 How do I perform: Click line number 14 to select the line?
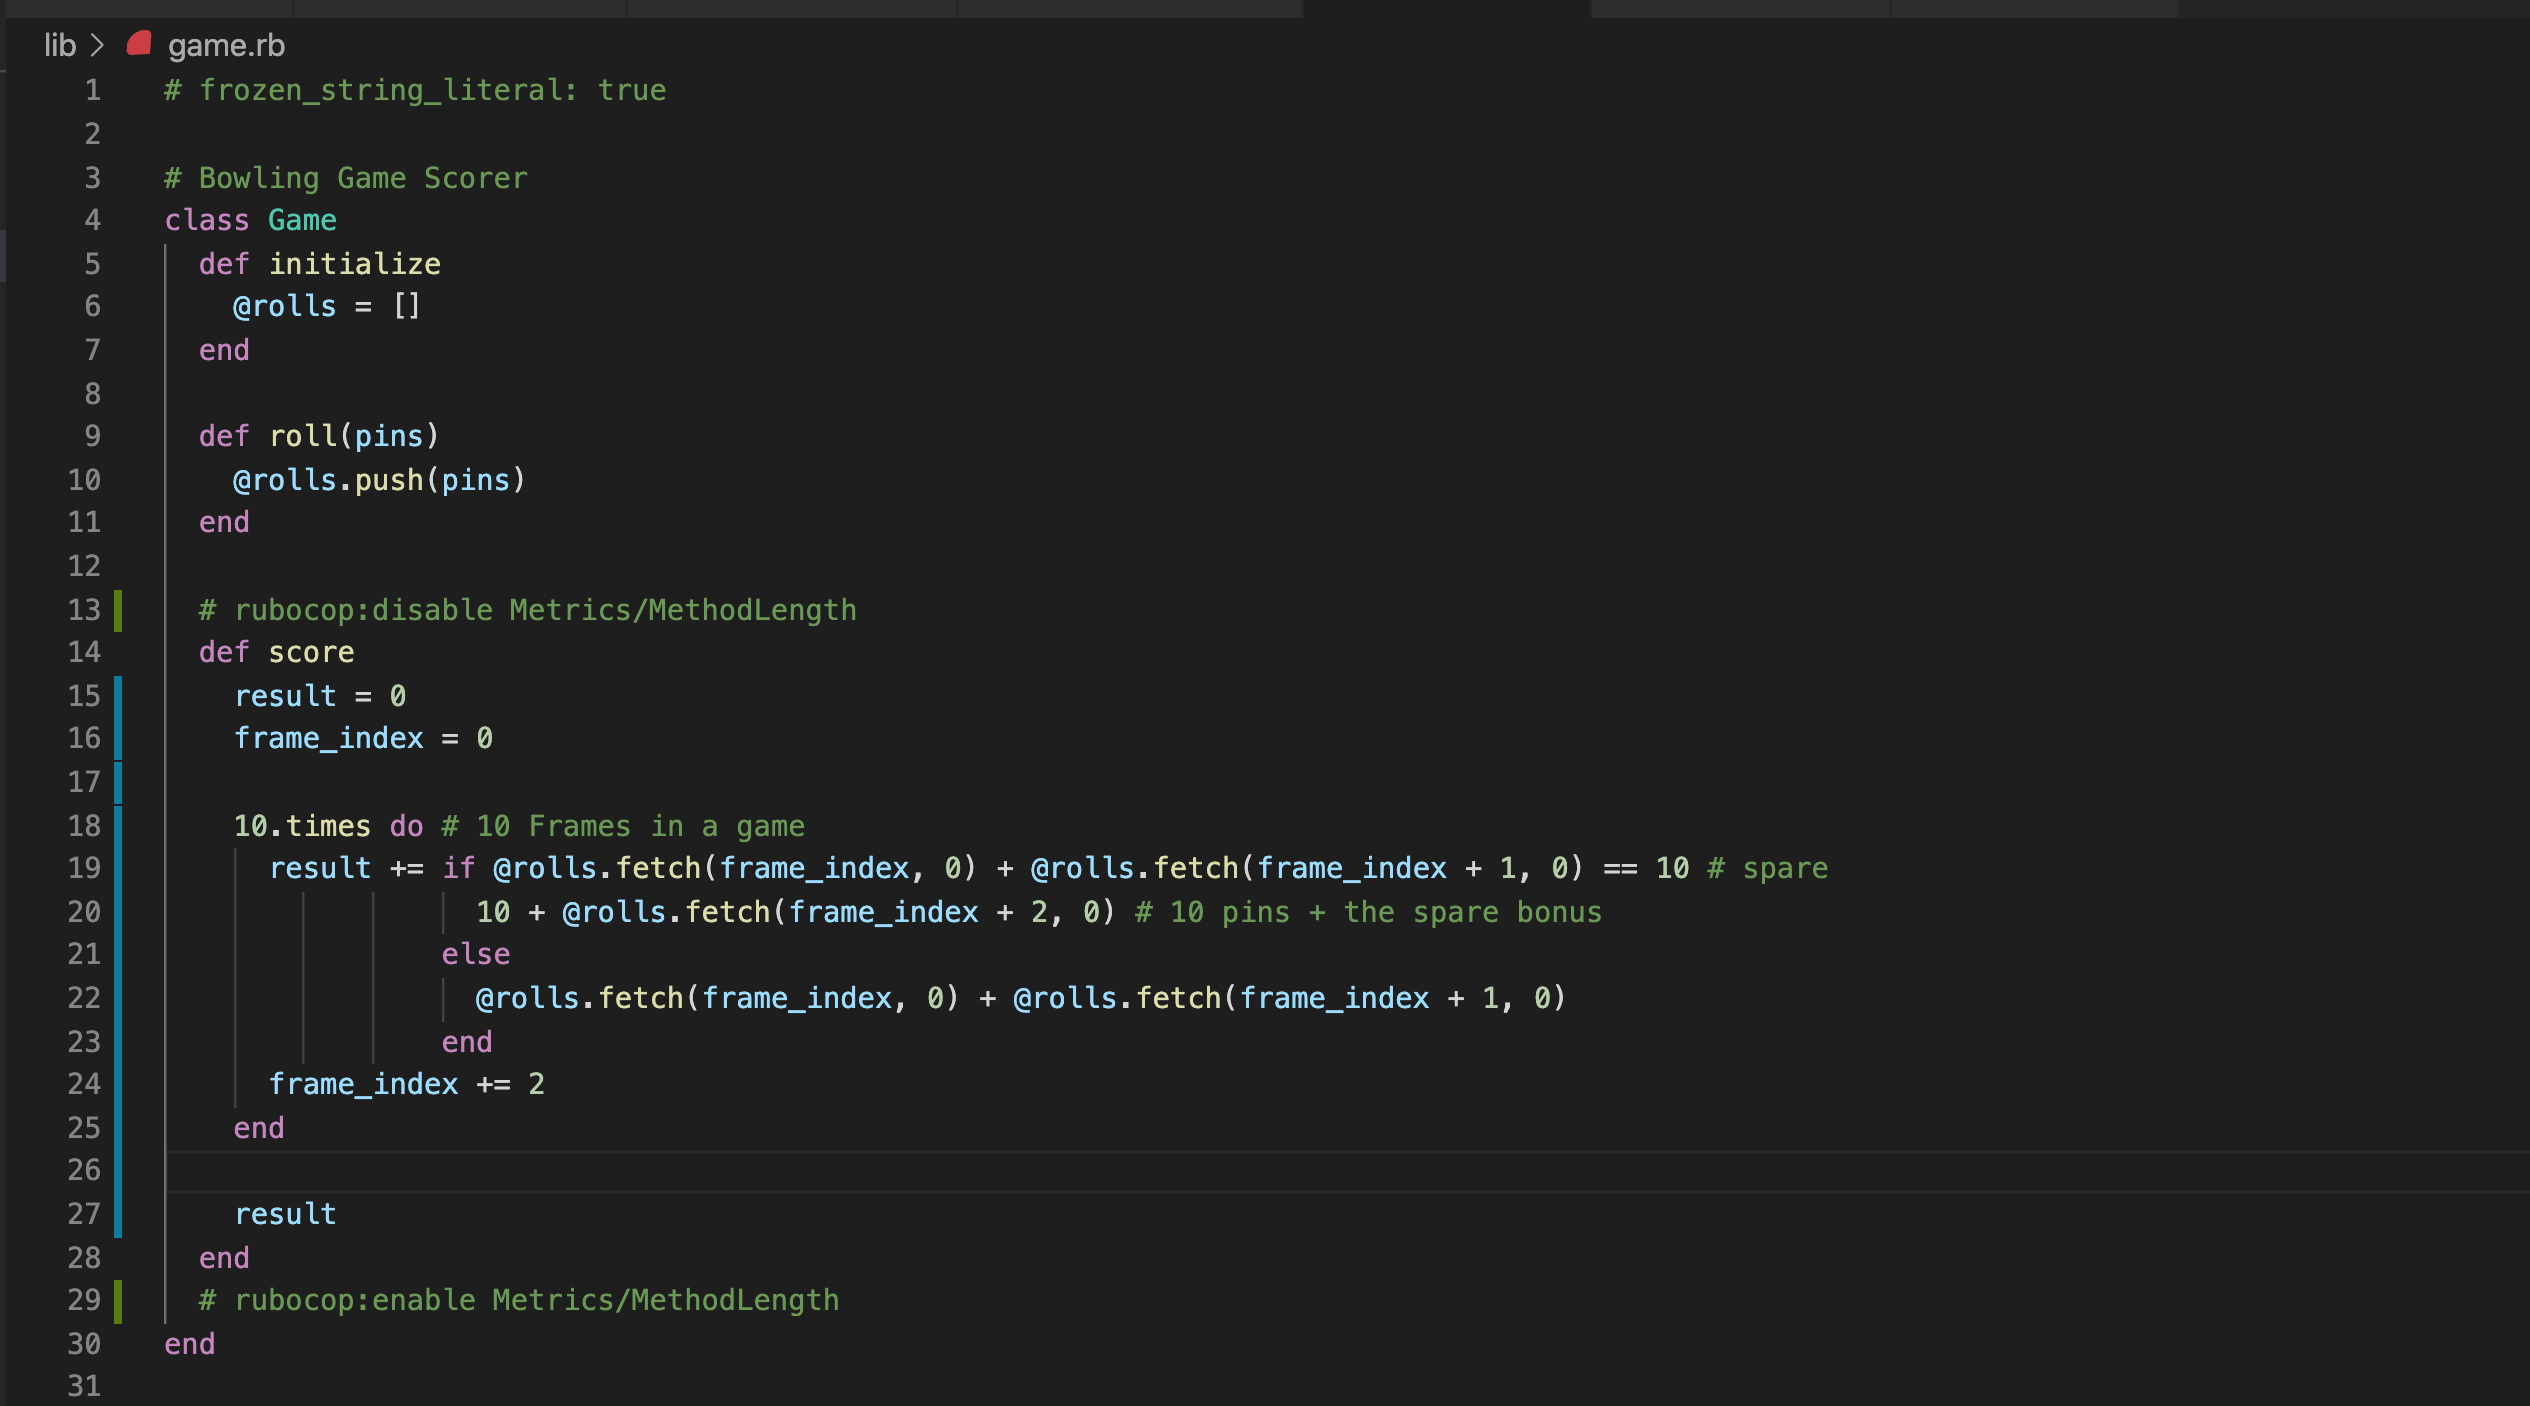[85, 652]
